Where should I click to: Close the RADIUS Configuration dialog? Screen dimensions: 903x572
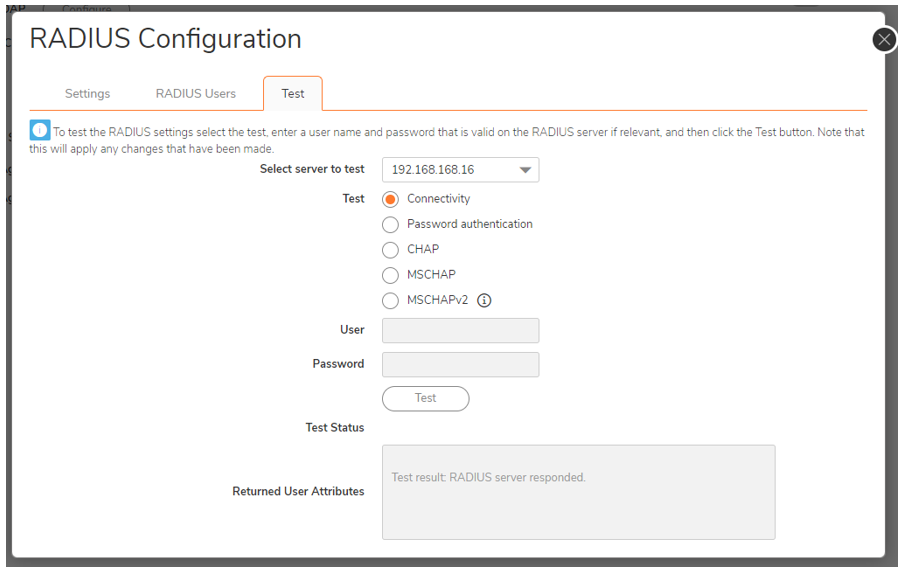pos(884,39)
